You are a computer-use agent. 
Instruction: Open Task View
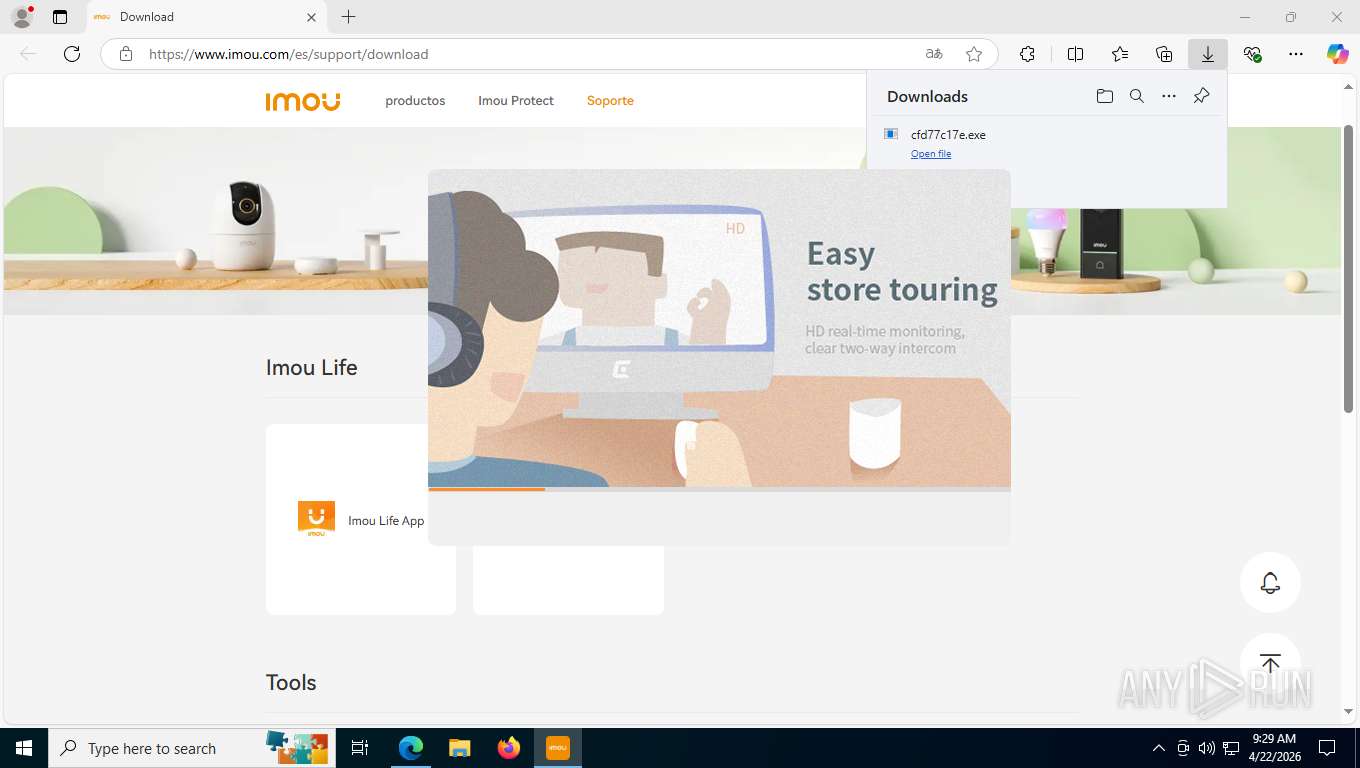point(360,748)
